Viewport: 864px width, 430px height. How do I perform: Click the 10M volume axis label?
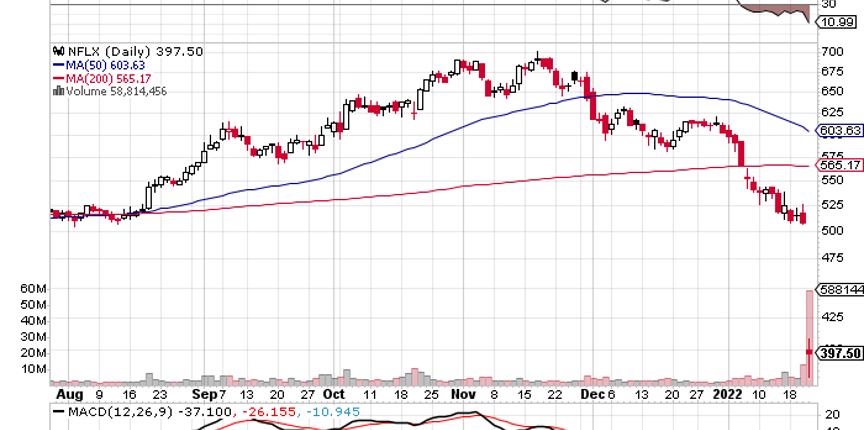click(x=34, y=369)
